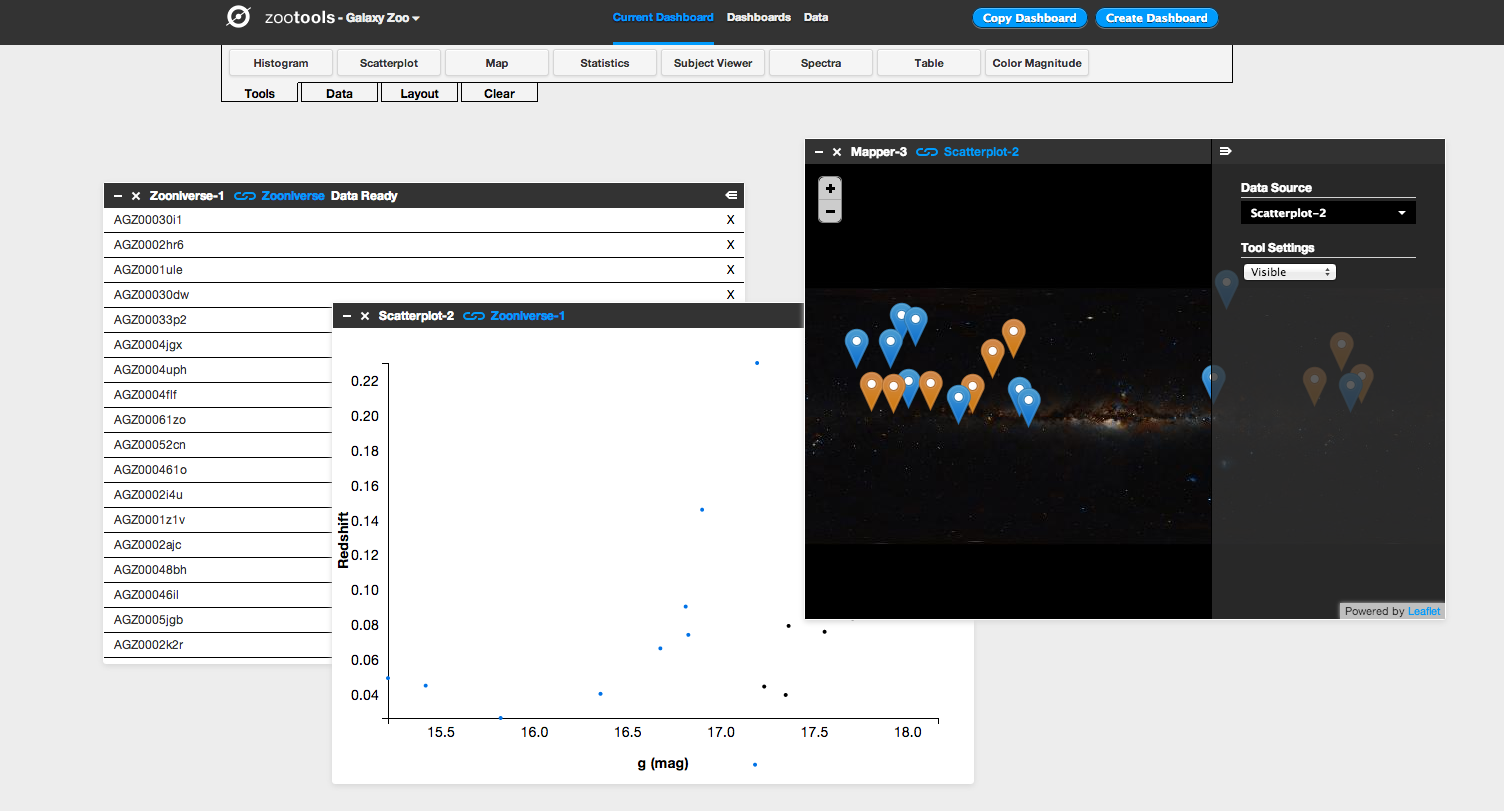Image resolution: width=1504 pixels, height=811 pixels.
Task: Select row AGZ0002ajc
Action: click(x=218, y=545)
